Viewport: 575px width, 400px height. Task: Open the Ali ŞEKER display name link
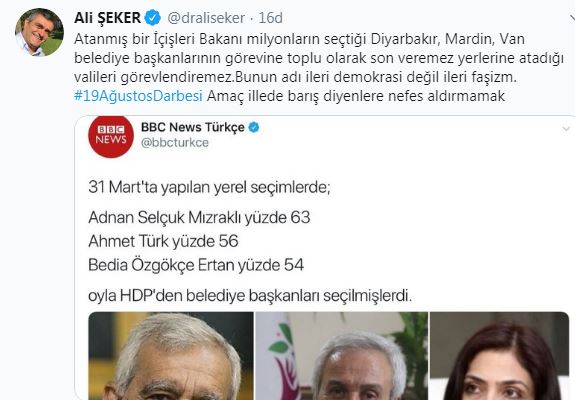tap(107, 18)
